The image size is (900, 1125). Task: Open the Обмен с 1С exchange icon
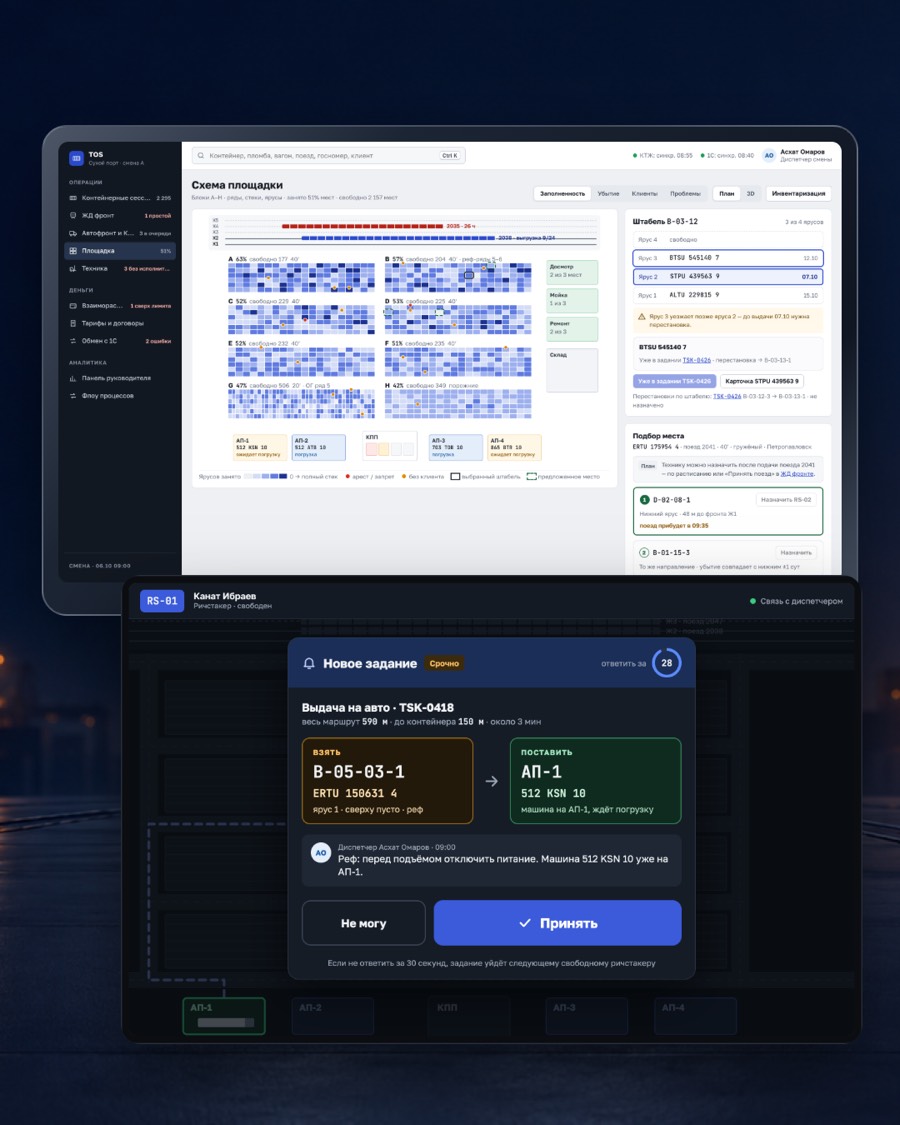[x=72, y=341]
